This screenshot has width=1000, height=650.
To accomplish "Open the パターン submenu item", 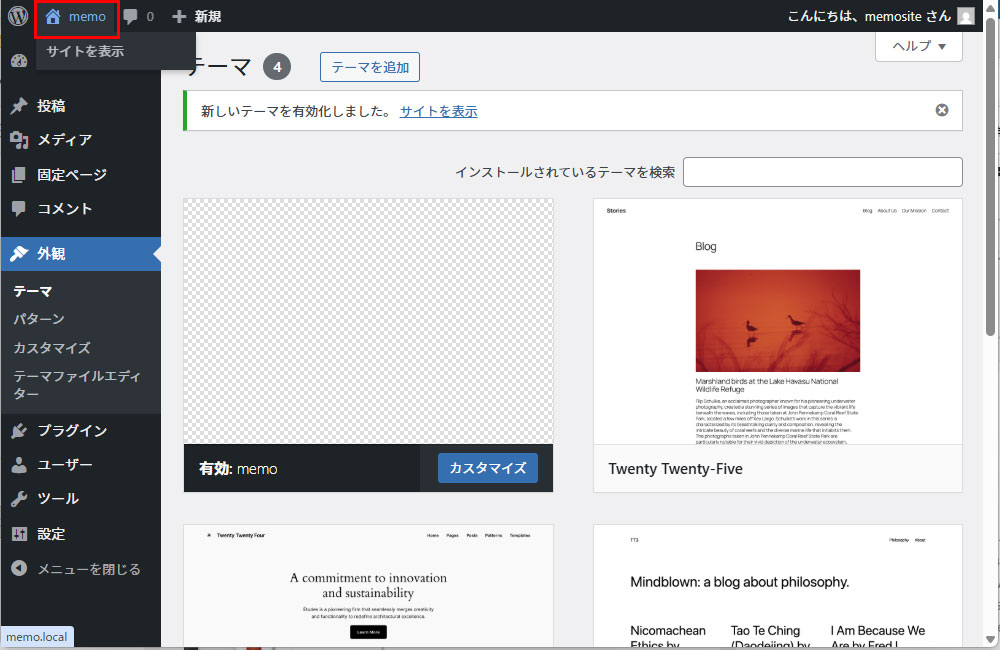I will click(39, 319).
